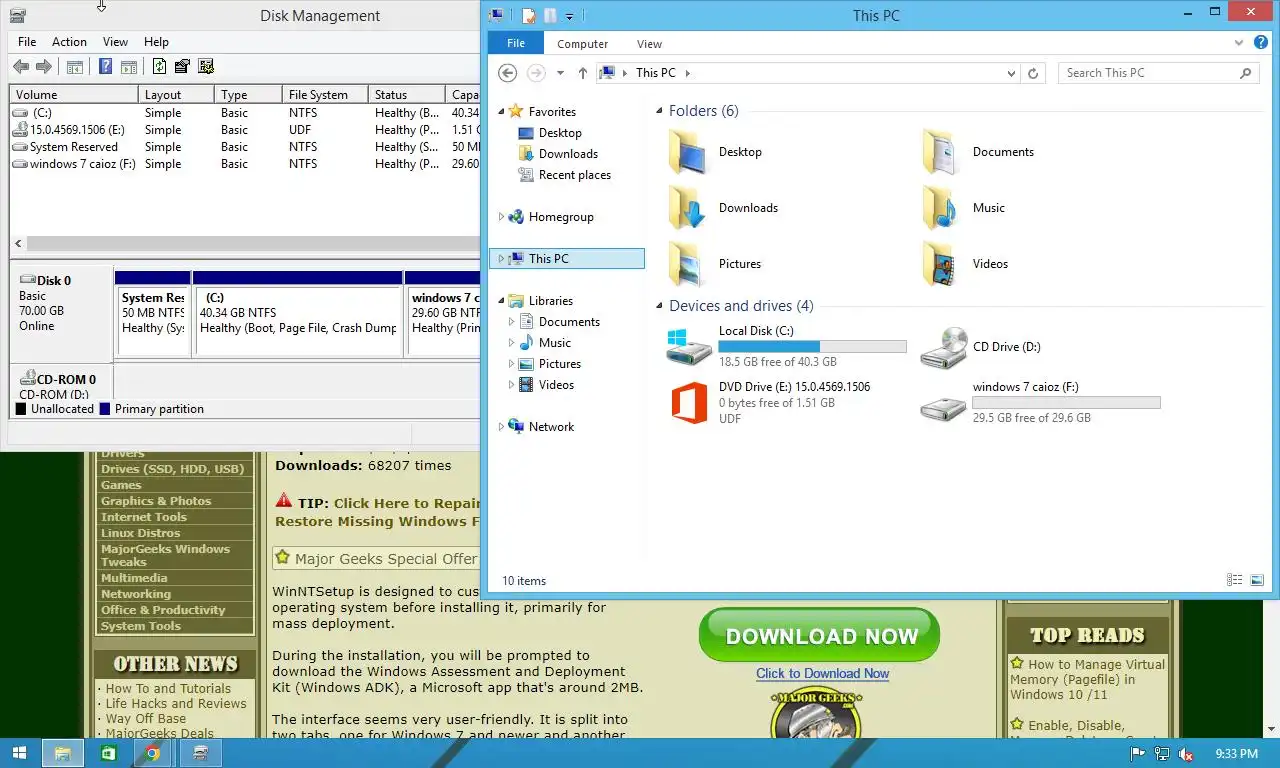
Task: Select Recent places under Favorites
Action: [574, 175]
